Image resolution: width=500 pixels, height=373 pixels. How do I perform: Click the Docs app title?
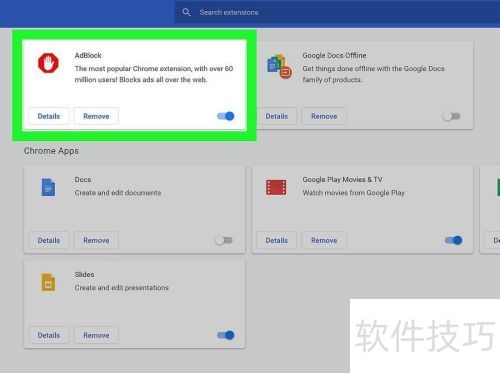(83, 179)
